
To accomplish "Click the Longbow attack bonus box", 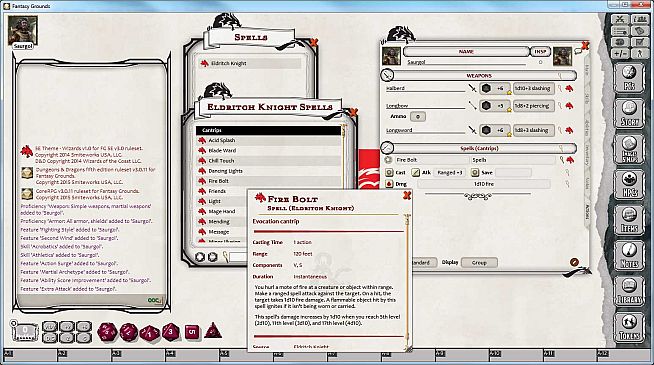I will coord(495,106).
